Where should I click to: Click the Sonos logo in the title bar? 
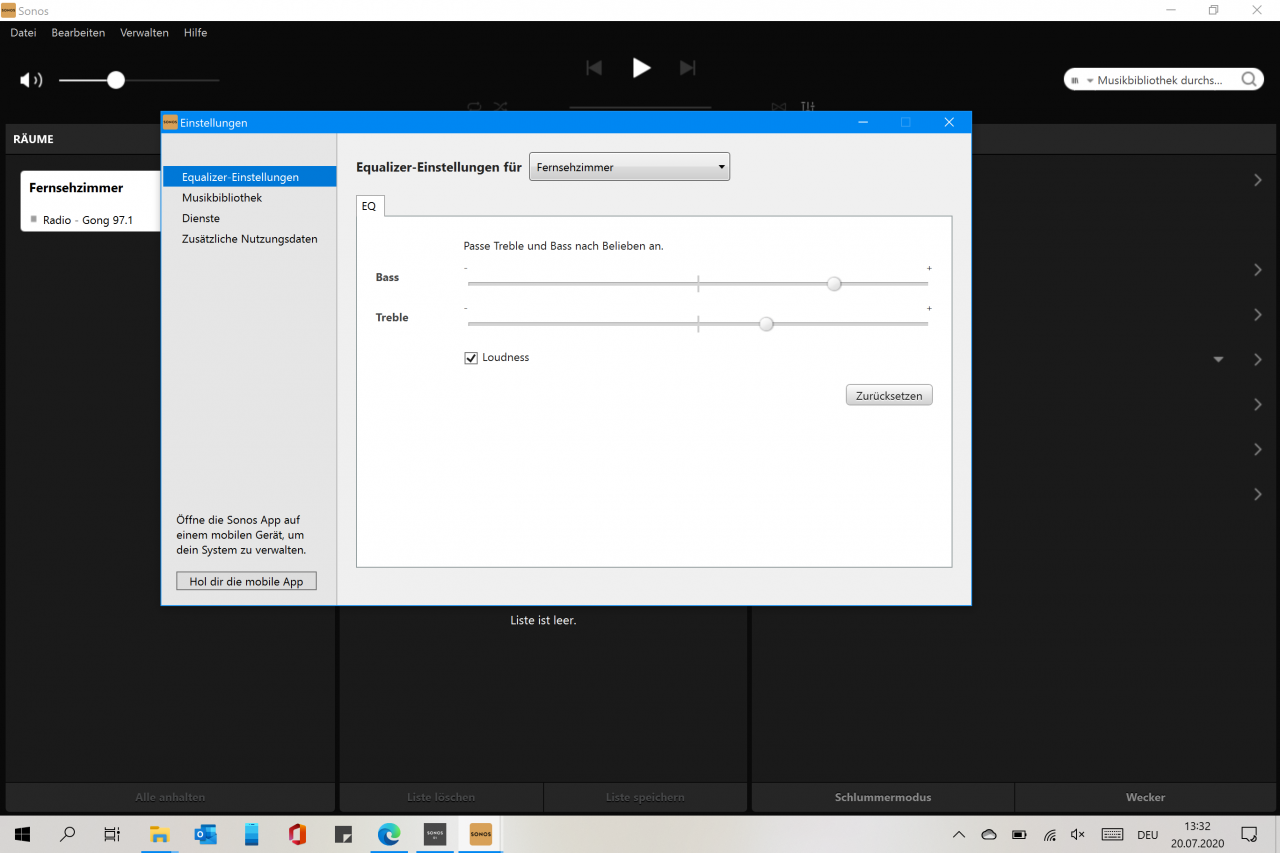coord(8,10)
